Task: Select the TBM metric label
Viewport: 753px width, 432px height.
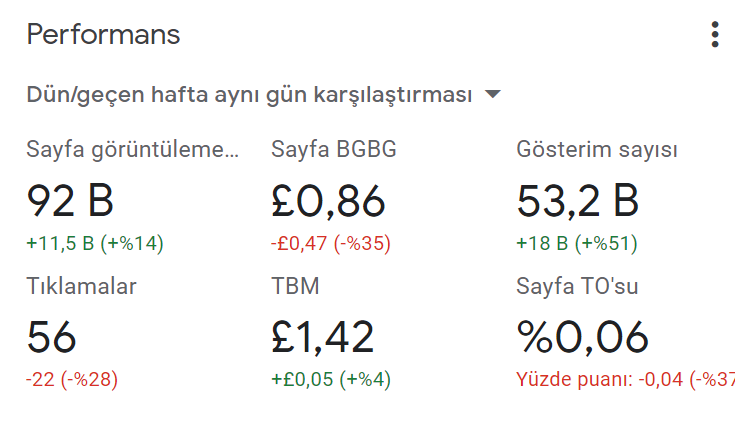Action: [295, 286]
